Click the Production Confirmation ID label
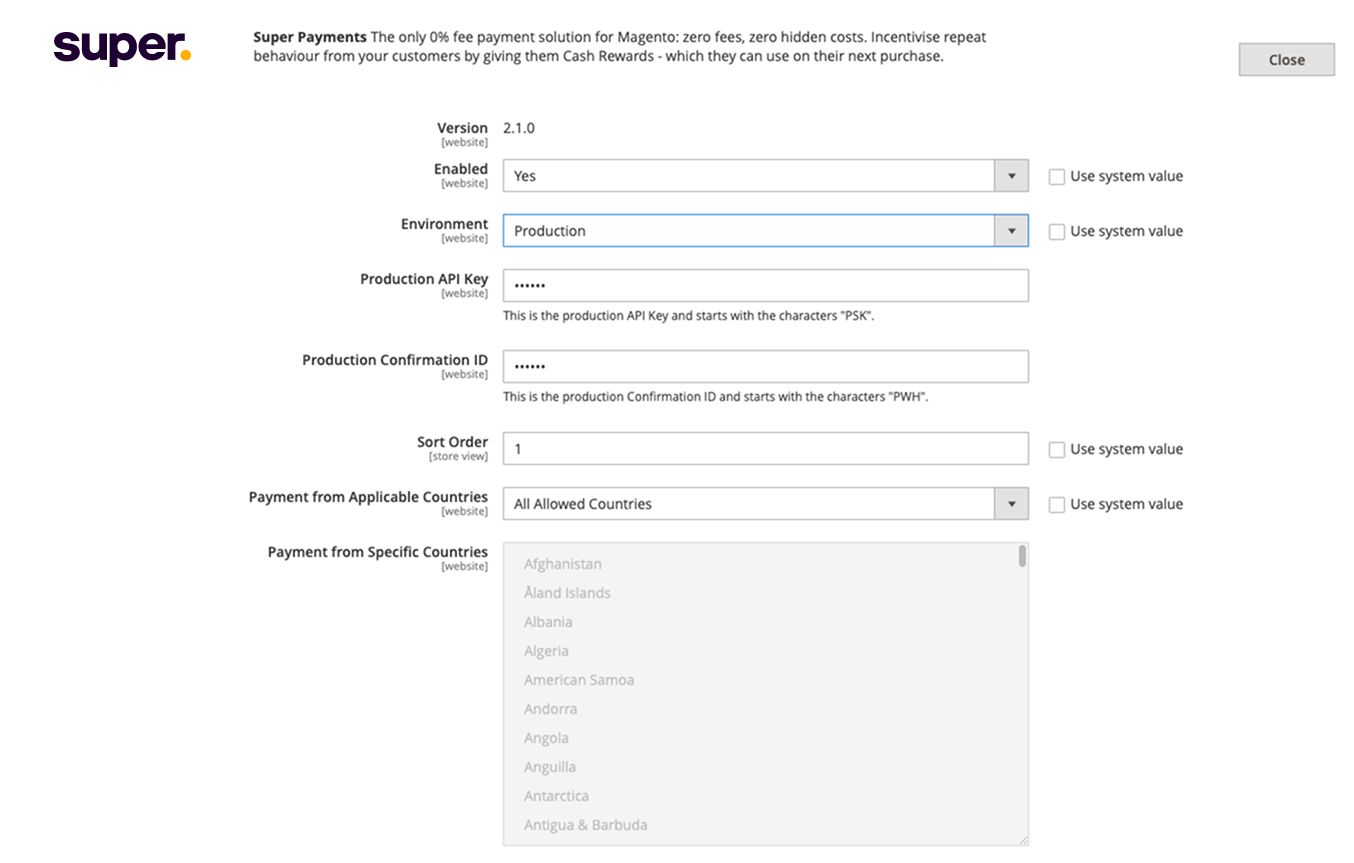 coord(395,360)
